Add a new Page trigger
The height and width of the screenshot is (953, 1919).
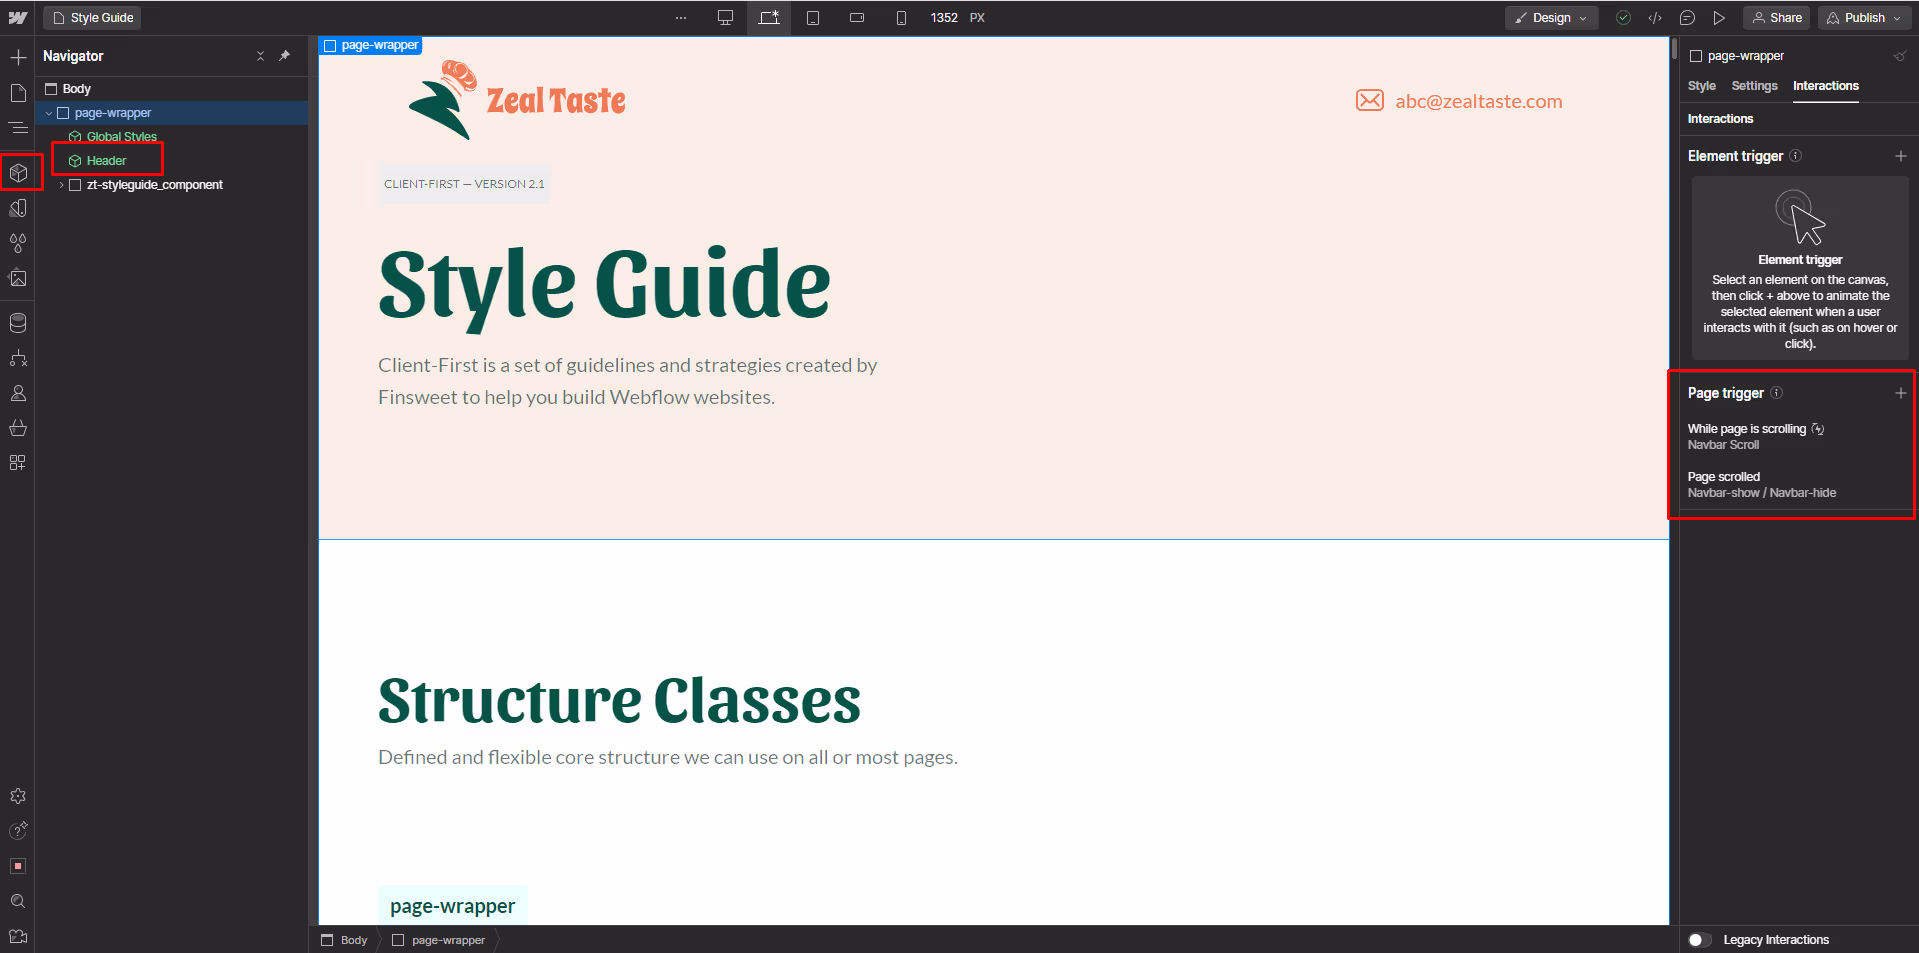click(1901, 393)
